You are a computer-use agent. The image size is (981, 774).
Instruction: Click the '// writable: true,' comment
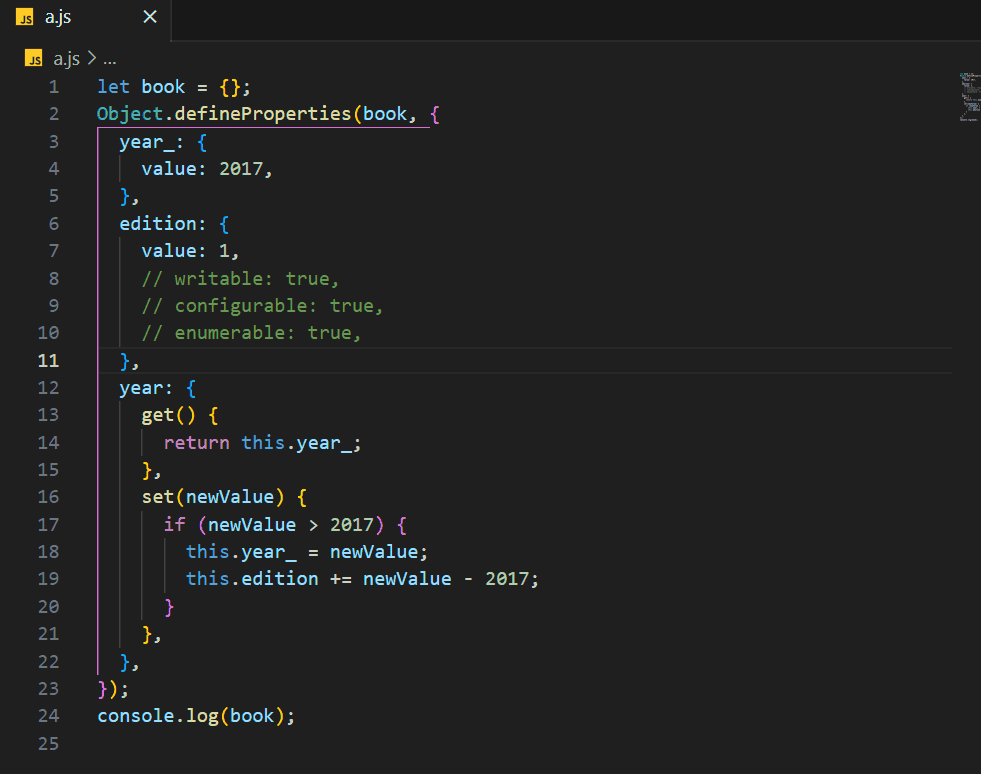coord(240,278)
